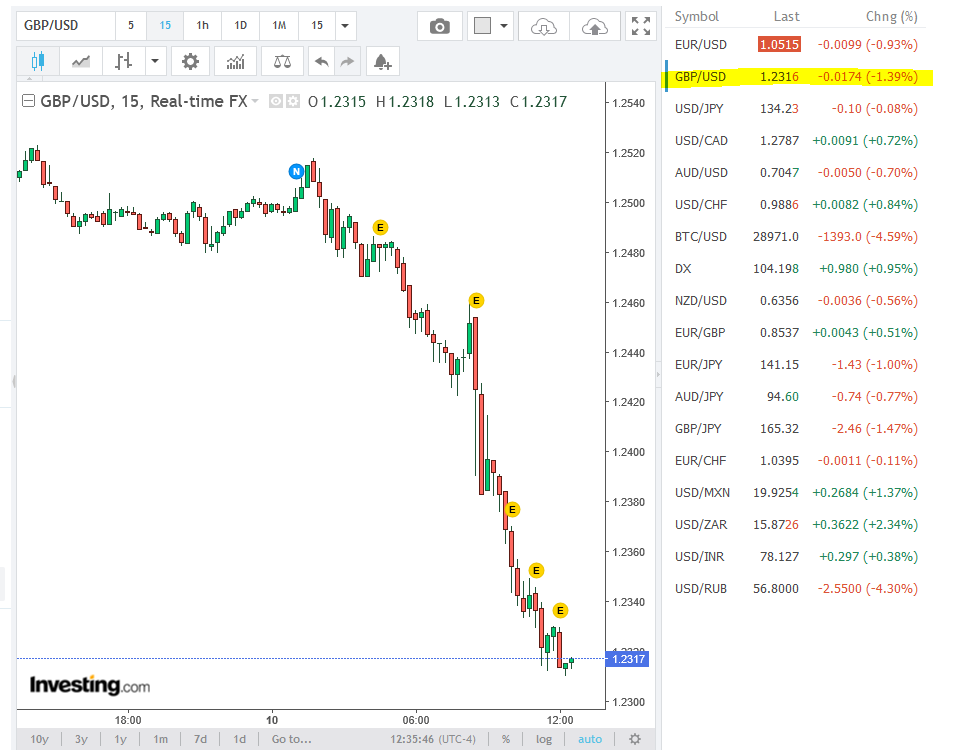975x750 pixels.
Task: Collapse the chart legend using the minus box
Action: click(x=28, y=101)
